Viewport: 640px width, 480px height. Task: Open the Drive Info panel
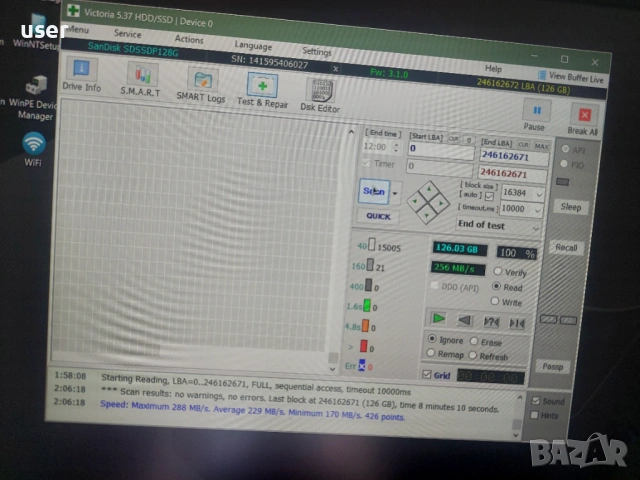point(82,75)
